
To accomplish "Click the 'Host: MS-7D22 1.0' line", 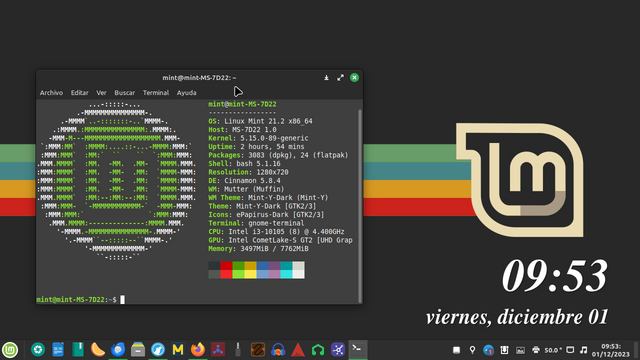I will (242, 130).
